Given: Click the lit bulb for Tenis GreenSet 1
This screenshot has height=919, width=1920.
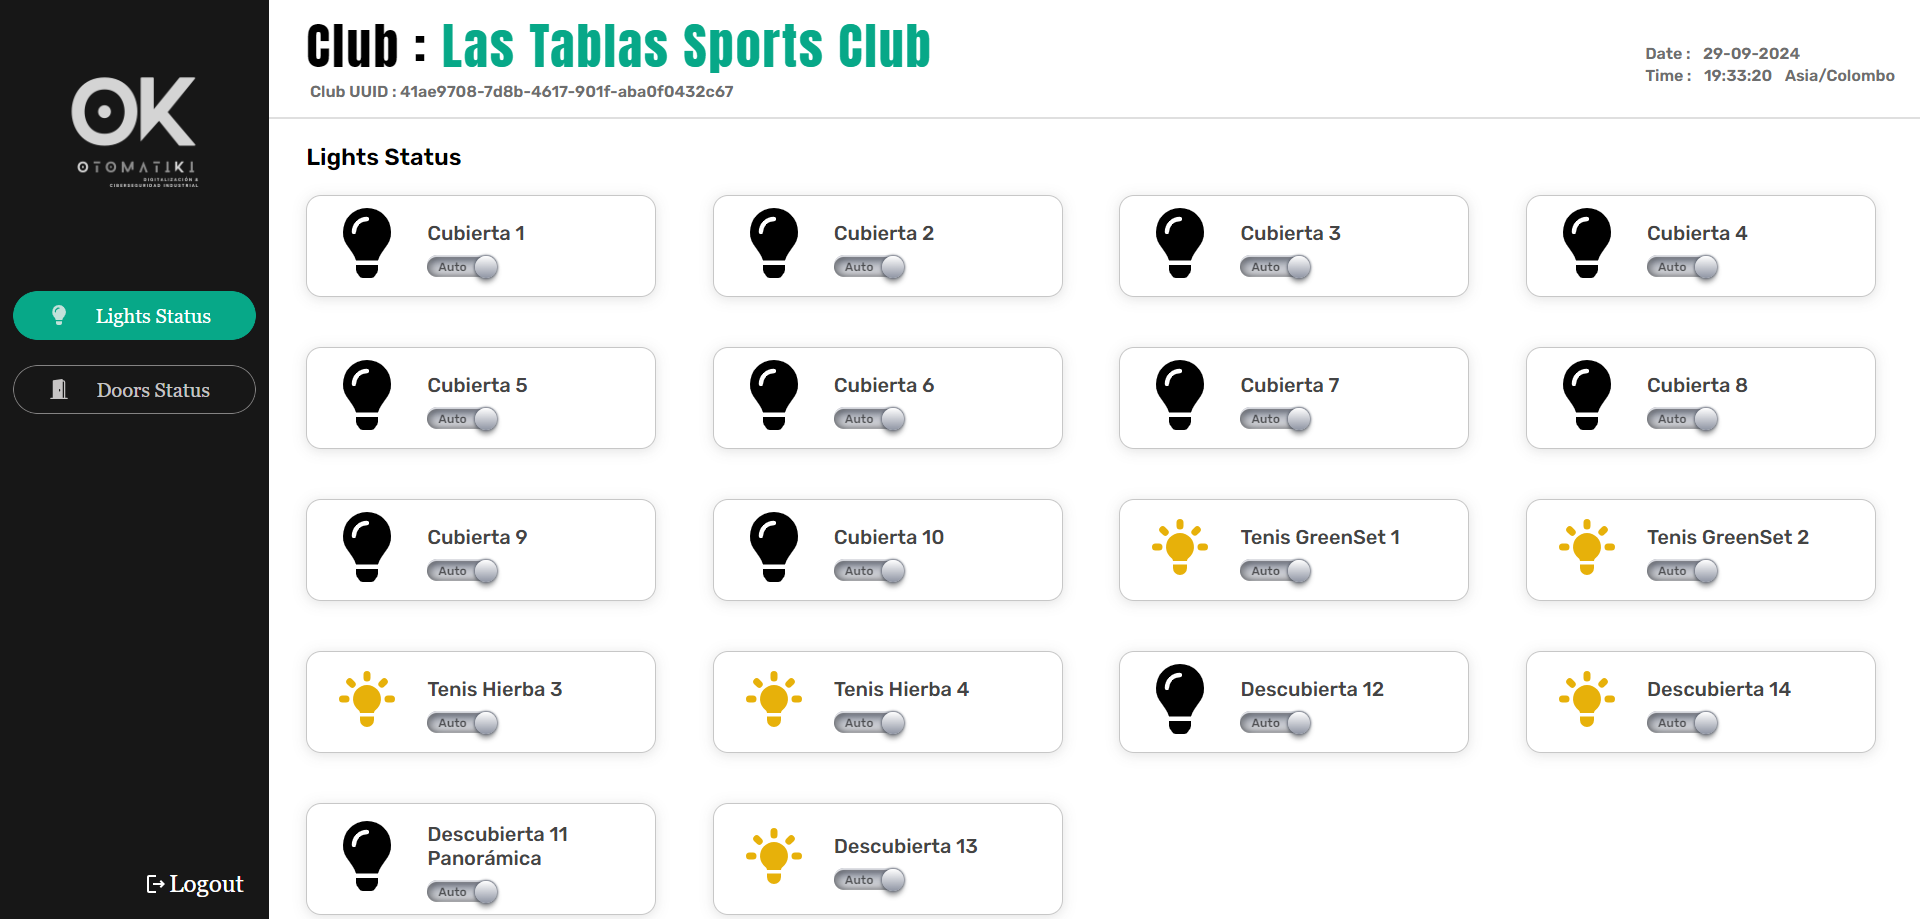Looking at the screenshot, I should coord(1180,547).
